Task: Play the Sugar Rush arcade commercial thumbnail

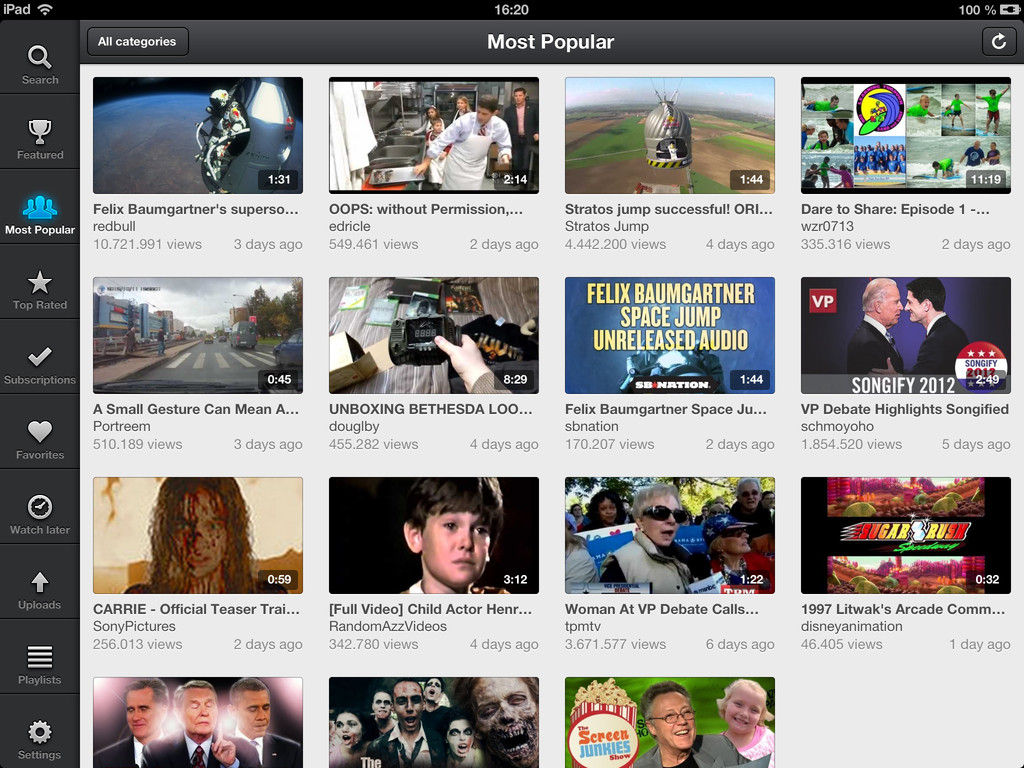Action: click(906, 535)
